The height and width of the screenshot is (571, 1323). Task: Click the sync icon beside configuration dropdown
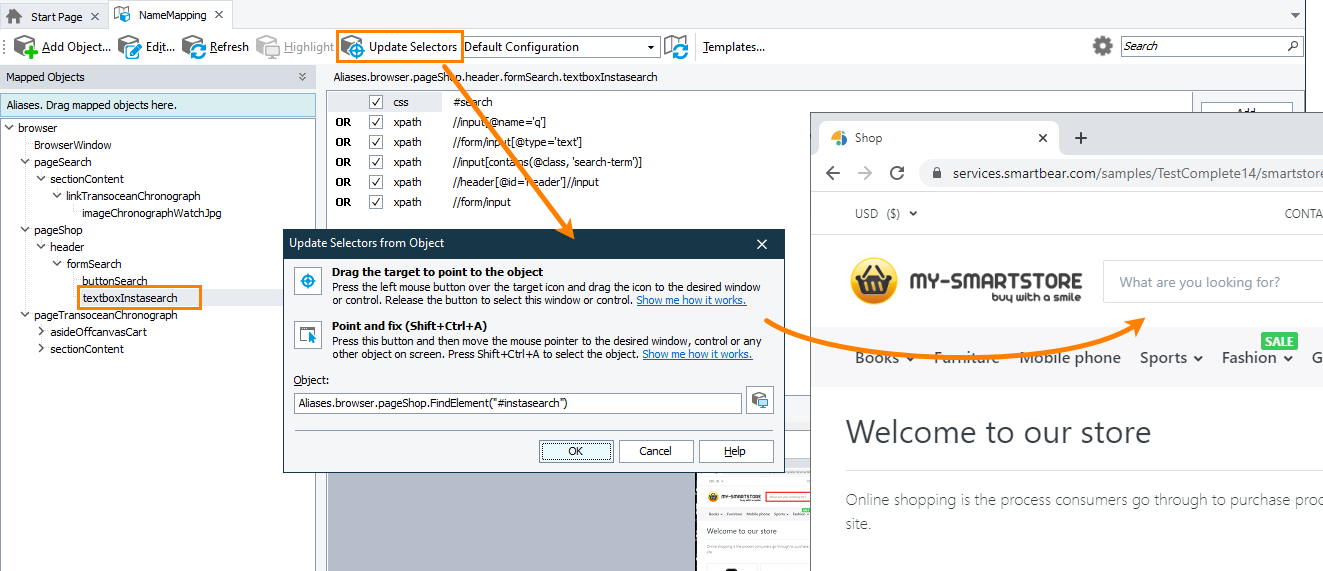pos(677,47)
